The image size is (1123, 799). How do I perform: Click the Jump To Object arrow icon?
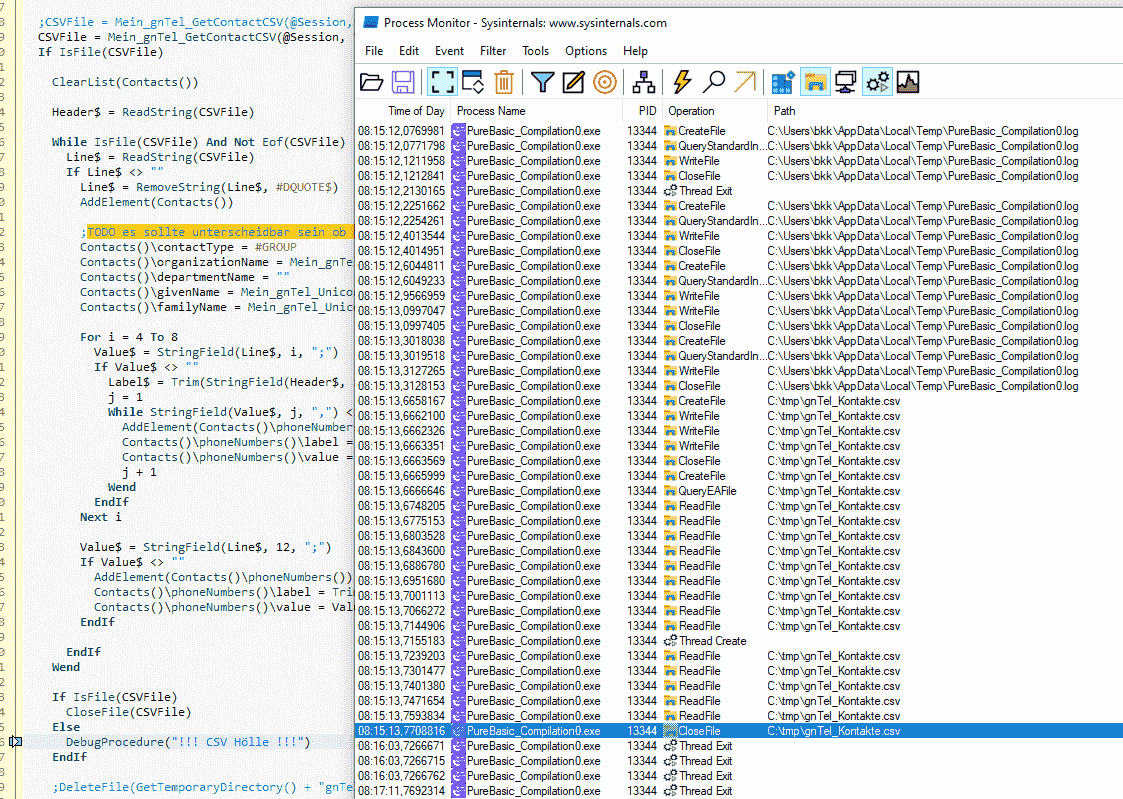[745, 82]
